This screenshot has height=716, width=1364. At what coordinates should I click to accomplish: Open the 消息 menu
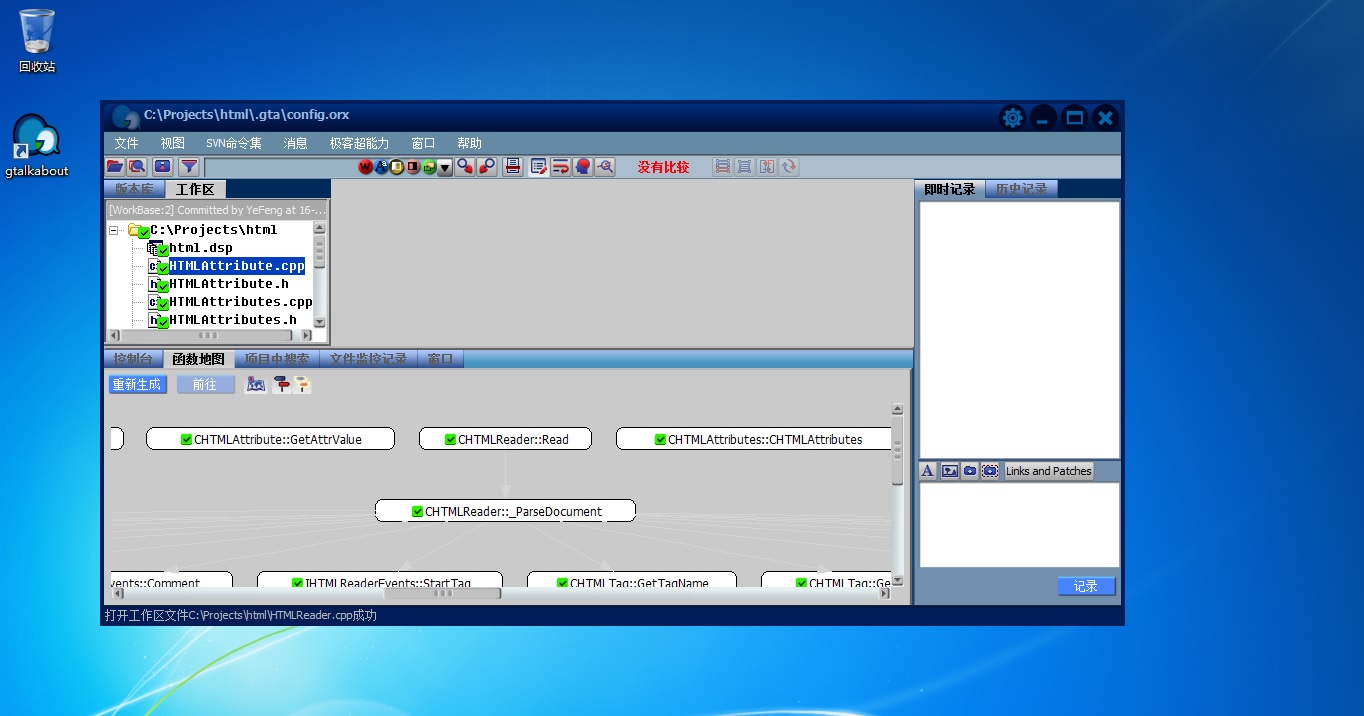click(x=295, y=144)
